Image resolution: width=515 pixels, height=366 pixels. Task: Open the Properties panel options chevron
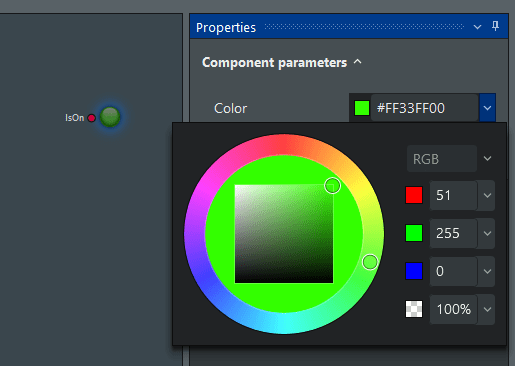[477, 27]
